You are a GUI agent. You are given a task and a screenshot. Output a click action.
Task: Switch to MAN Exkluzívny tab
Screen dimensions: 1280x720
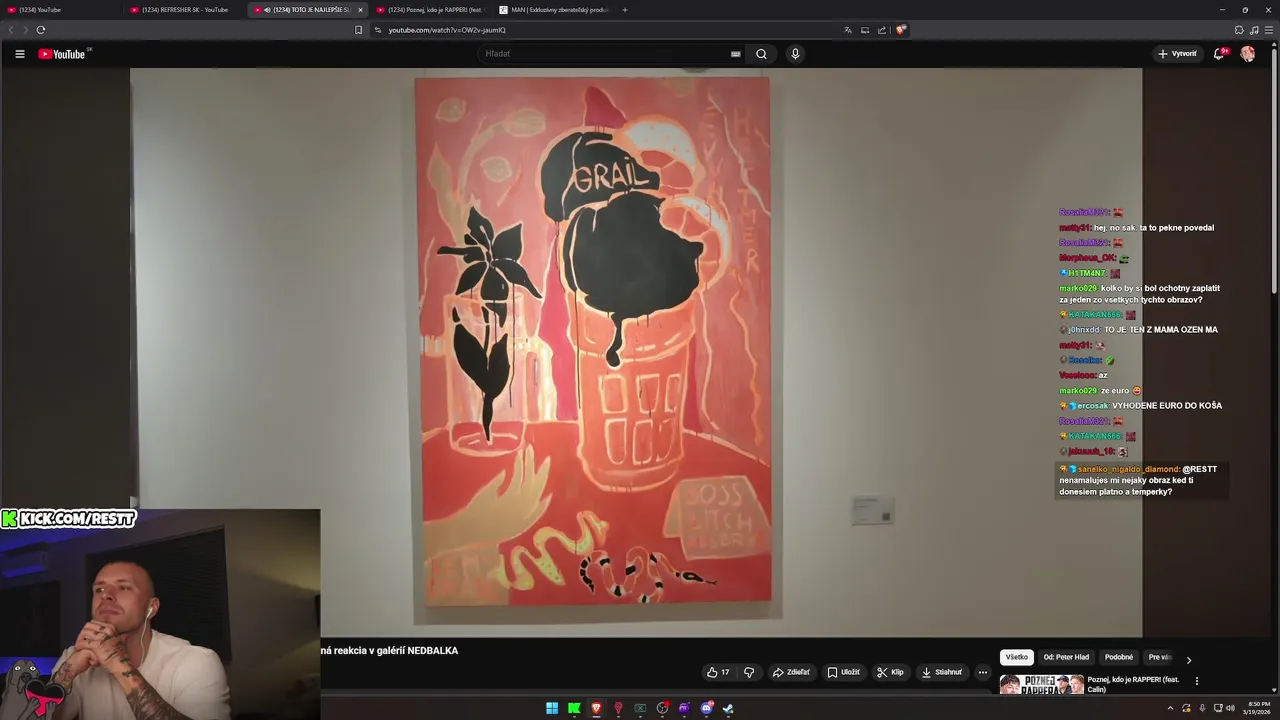click(x=553, y=10)
